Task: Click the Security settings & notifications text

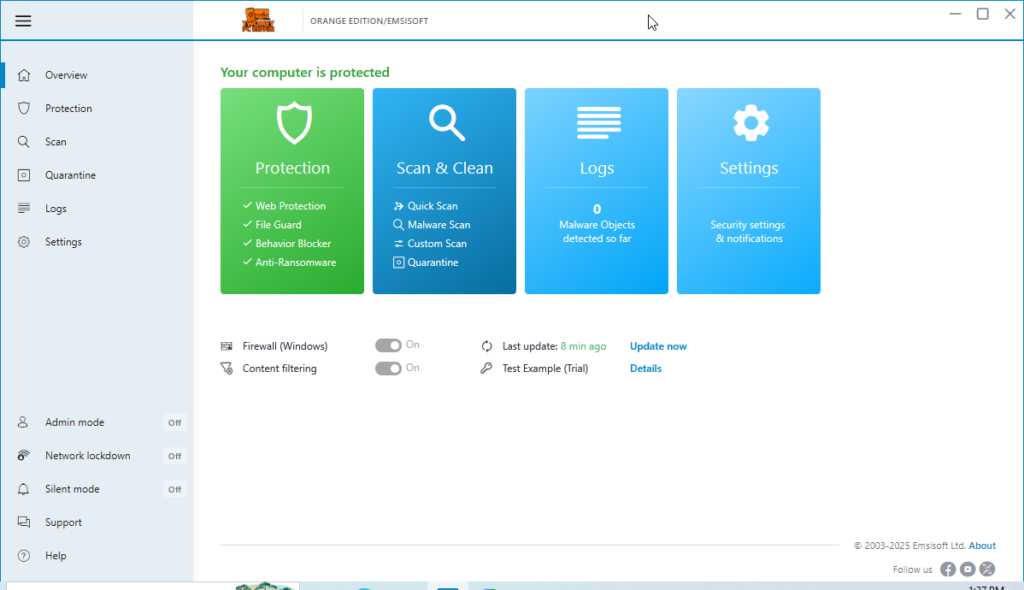Action: click(748, 232)
